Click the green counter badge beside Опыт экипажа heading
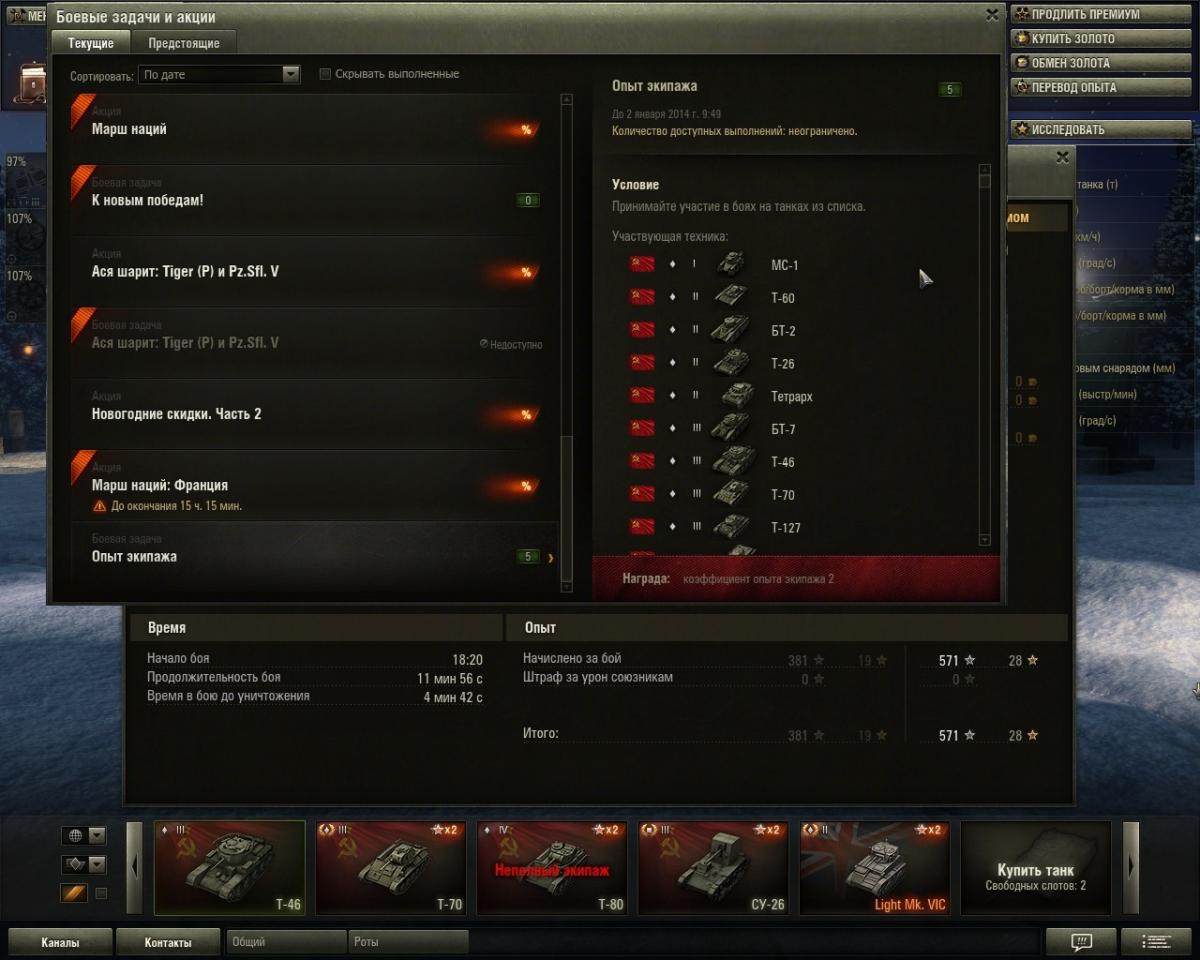Image resolution: width=1200 pixels, height=960 pixels. coord(950,90)
